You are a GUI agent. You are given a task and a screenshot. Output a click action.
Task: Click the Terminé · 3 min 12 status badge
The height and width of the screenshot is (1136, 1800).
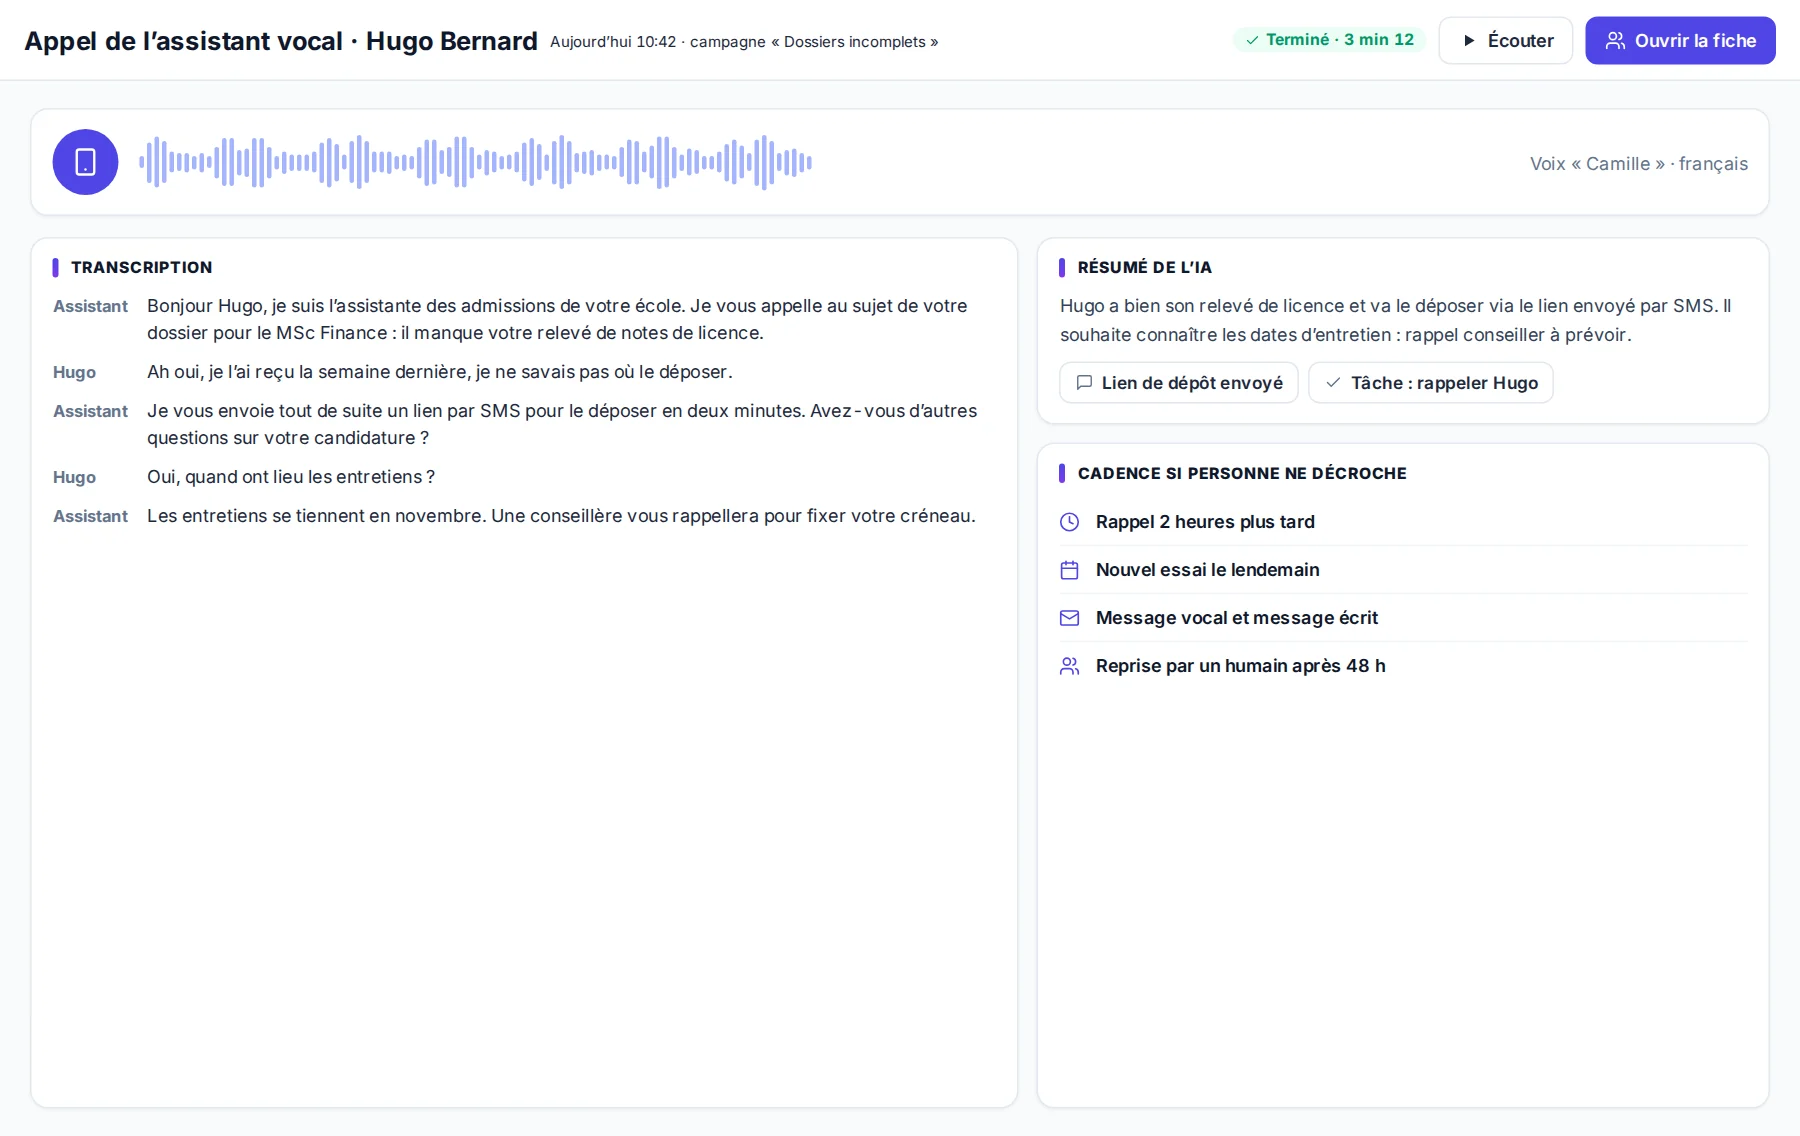(1329, 40)
